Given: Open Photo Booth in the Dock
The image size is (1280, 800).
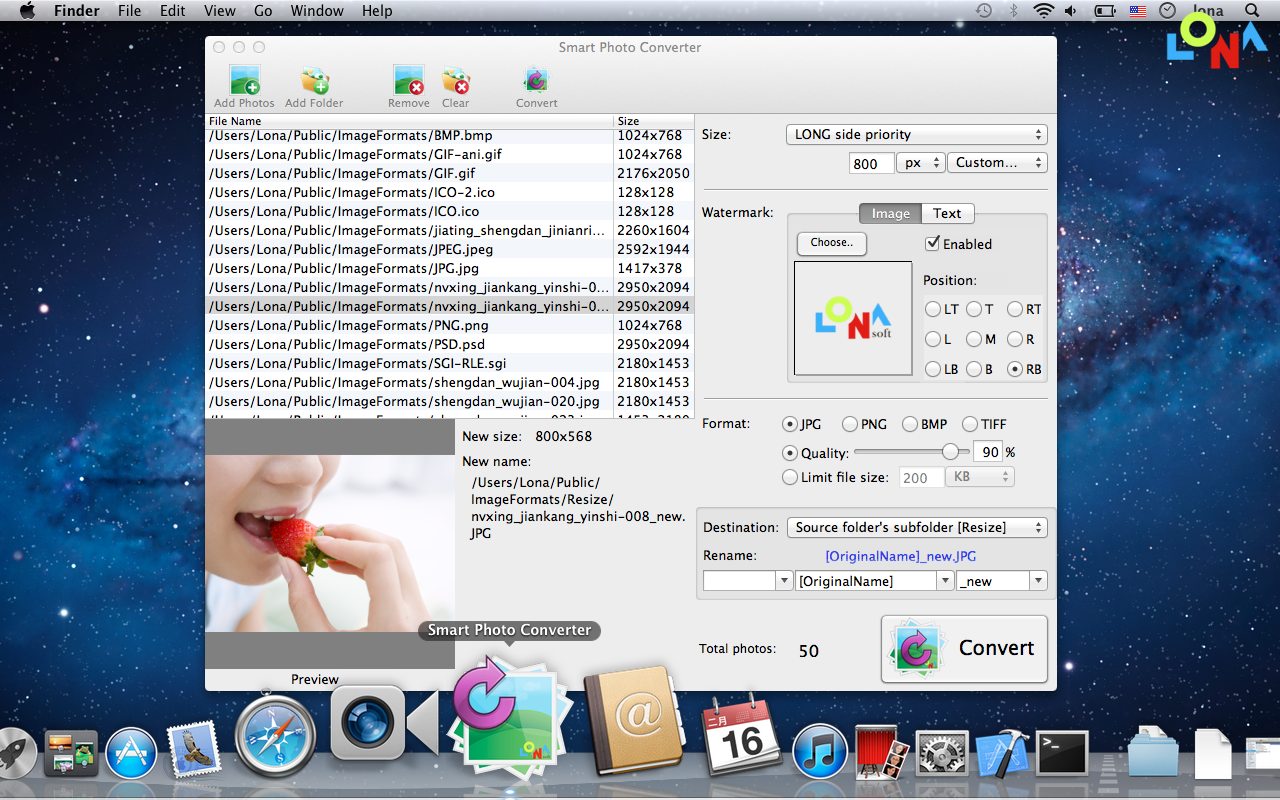Looking at the screenshot, I should [882, 752].
